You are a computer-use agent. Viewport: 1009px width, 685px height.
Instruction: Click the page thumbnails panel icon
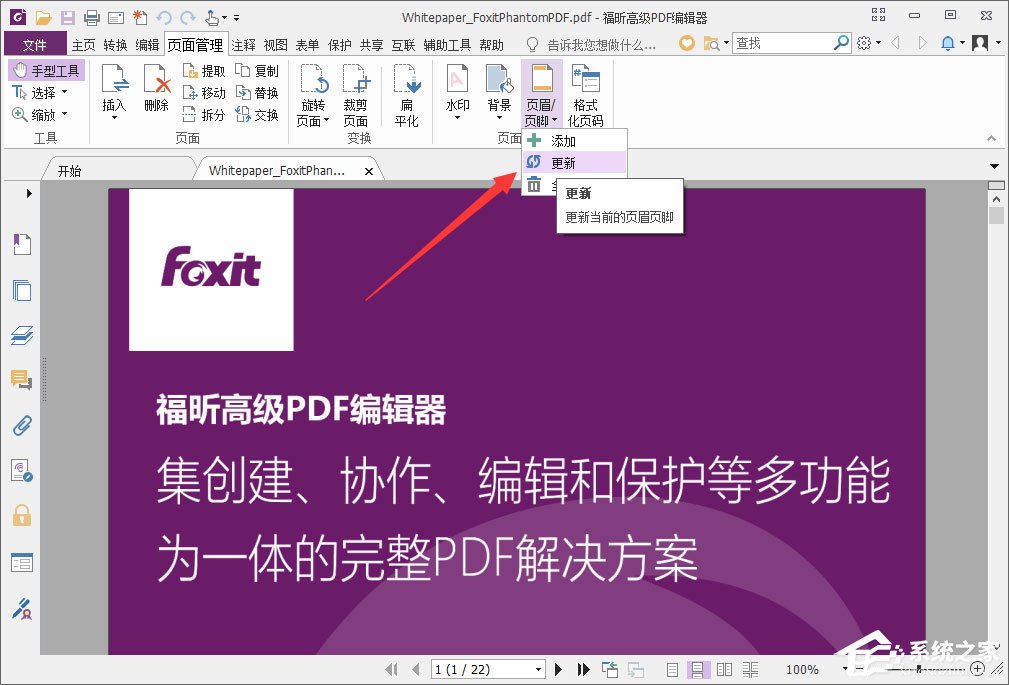(22, 290)
